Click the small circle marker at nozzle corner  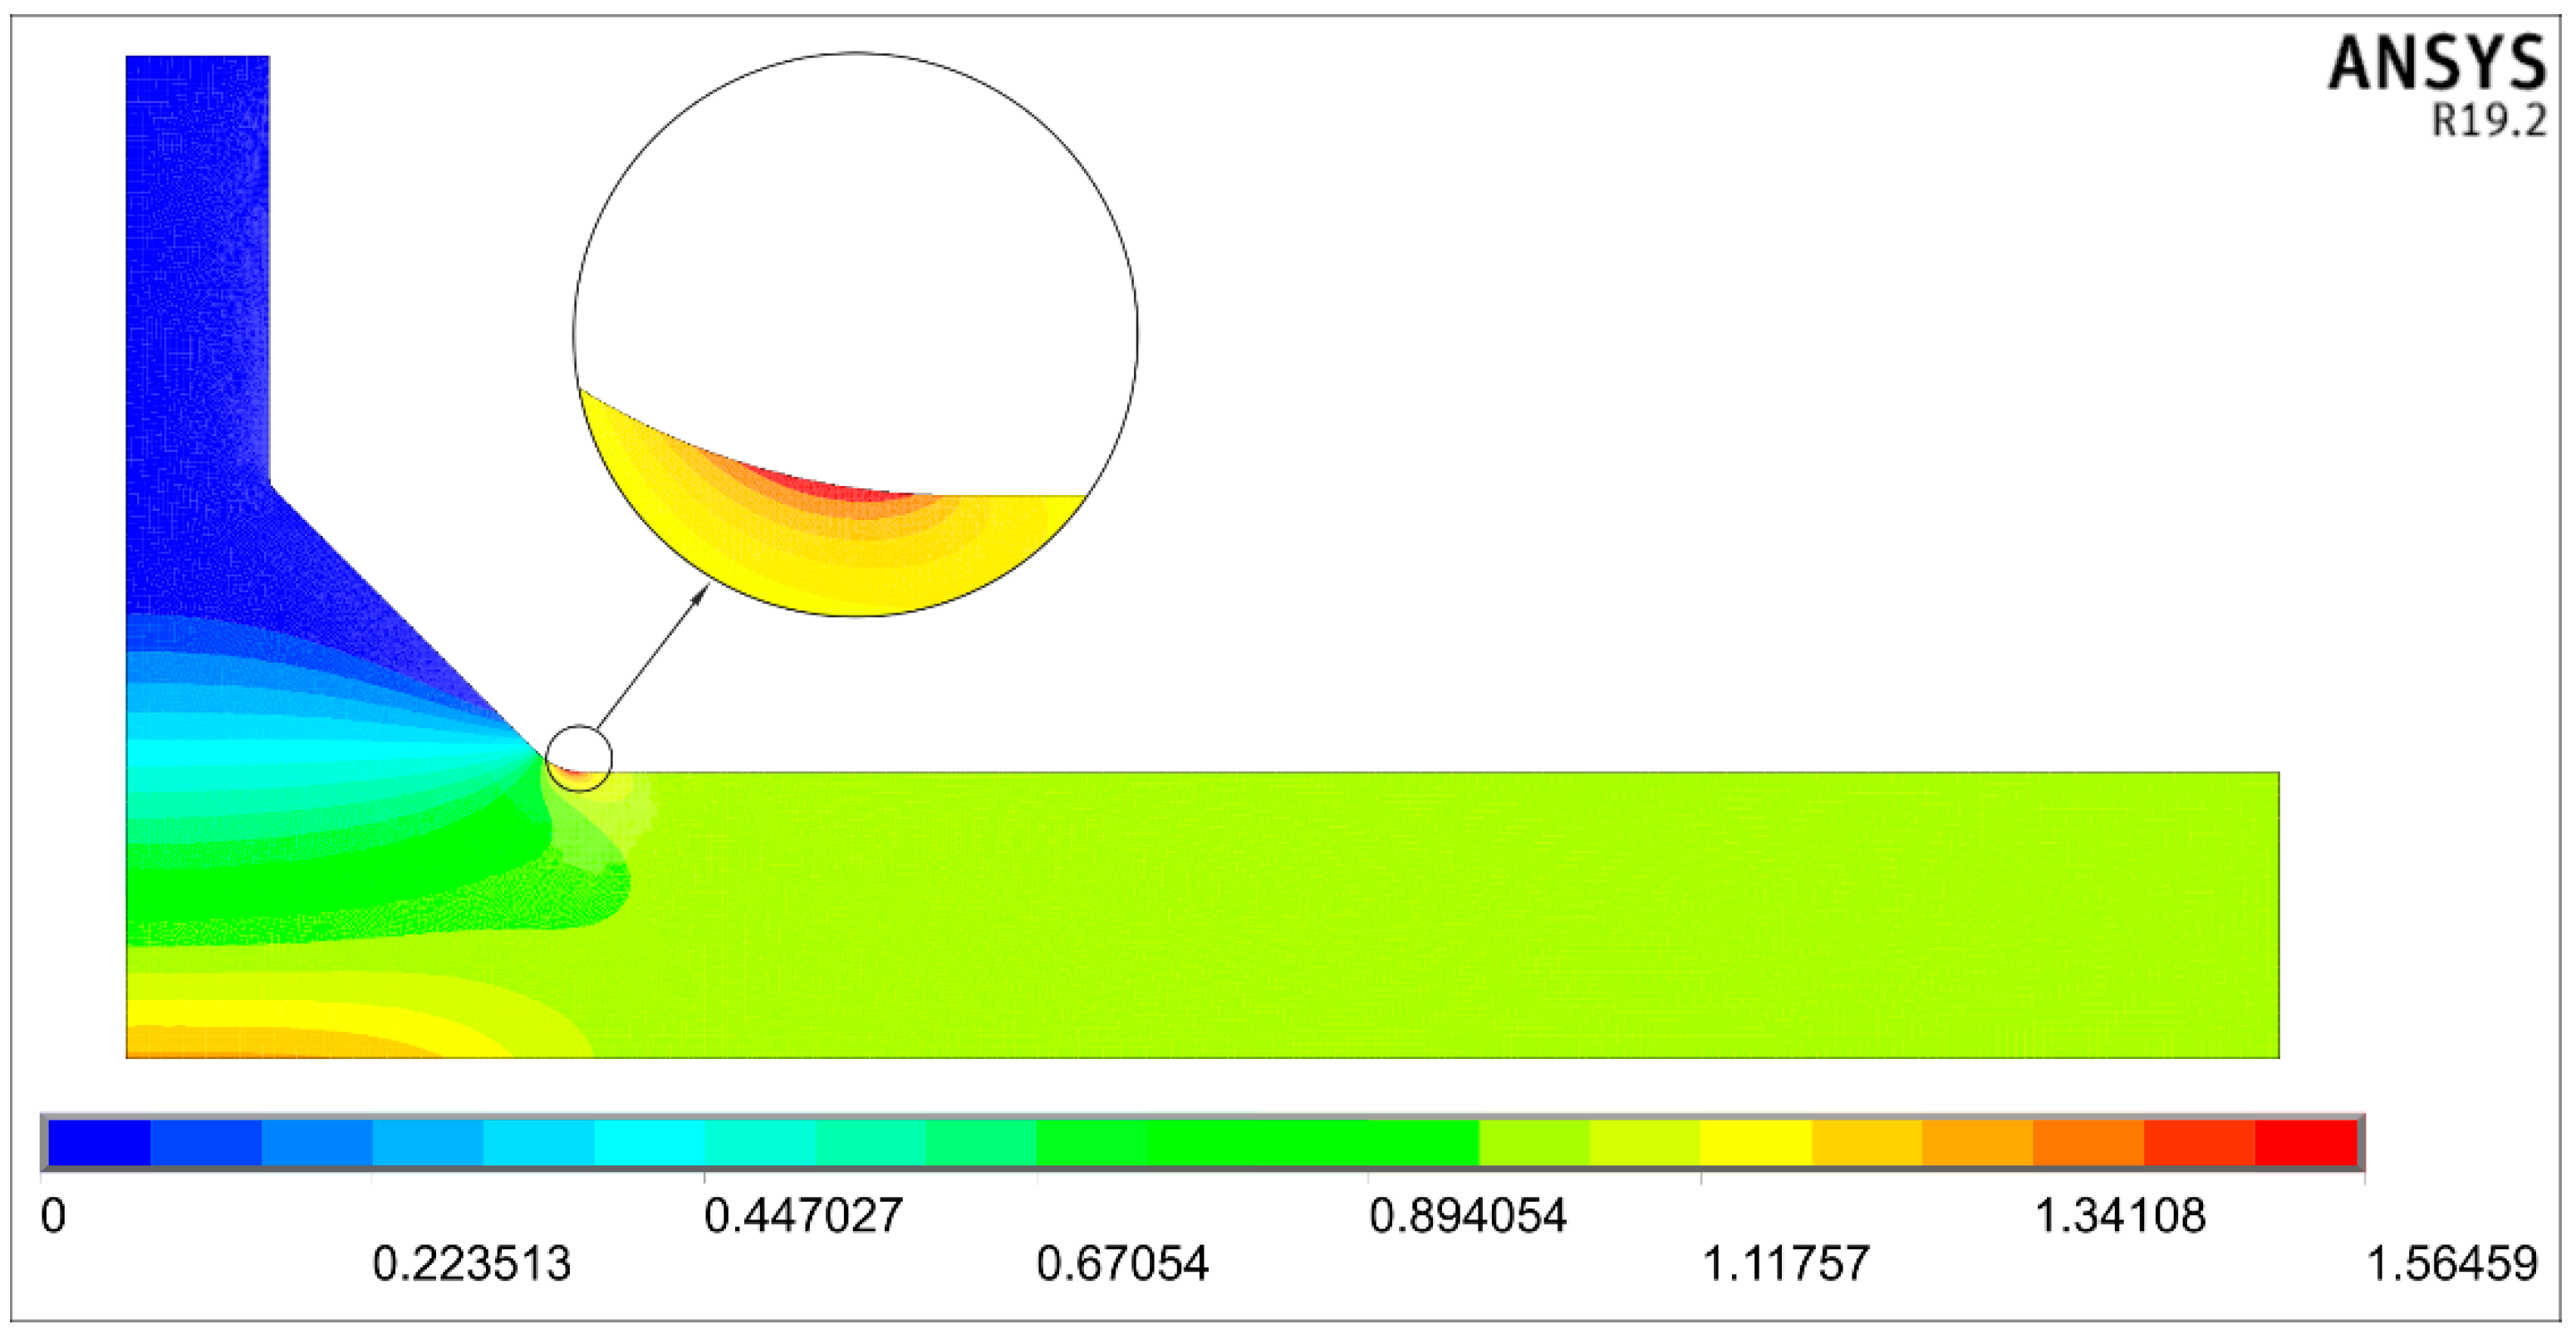pos(579,758)
